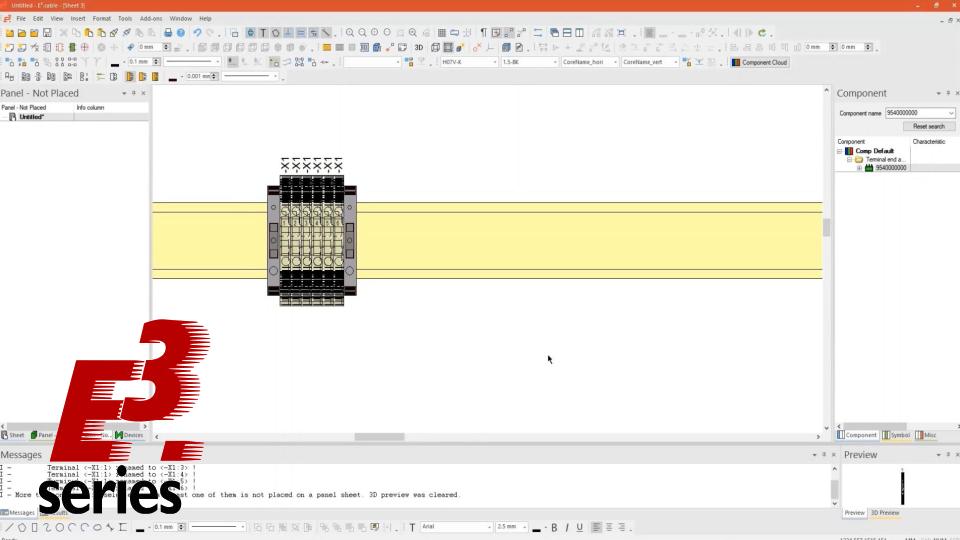Viewport: 960px width, 540px height.
Task: Click the cascade windows icon
Action: pyautogui.click(x=555, y=33)
